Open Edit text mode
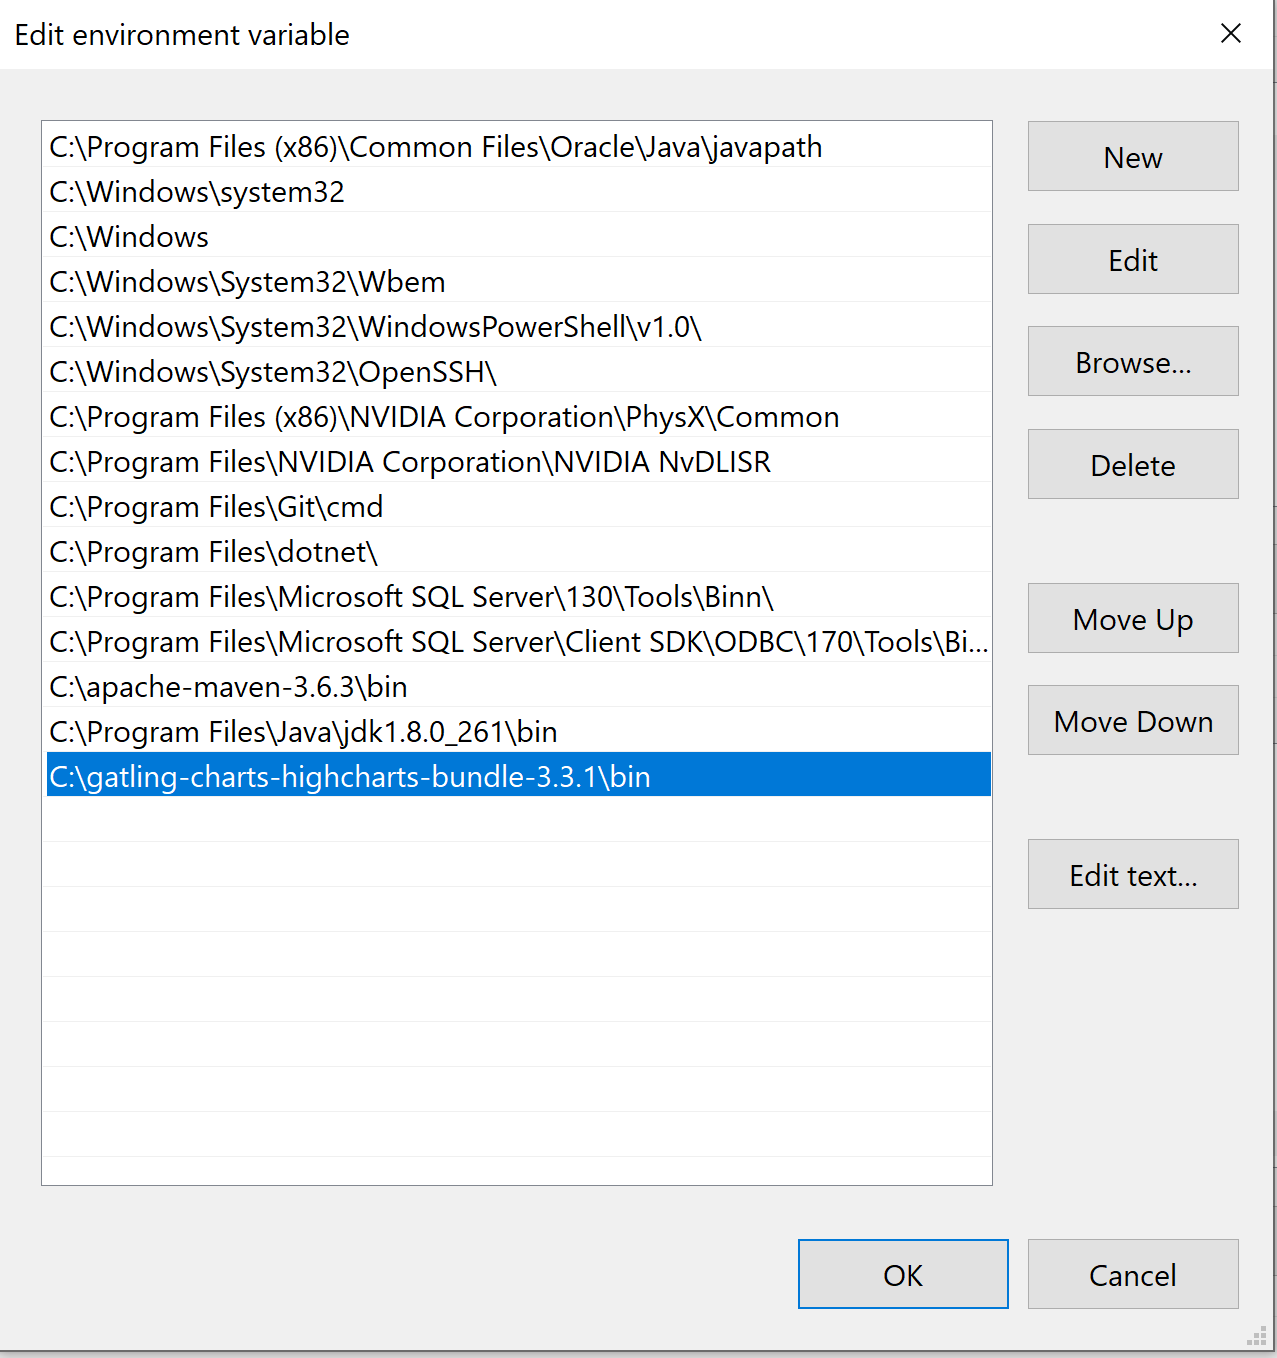The image size is (1277, 1358). [x=1132, y=874]
